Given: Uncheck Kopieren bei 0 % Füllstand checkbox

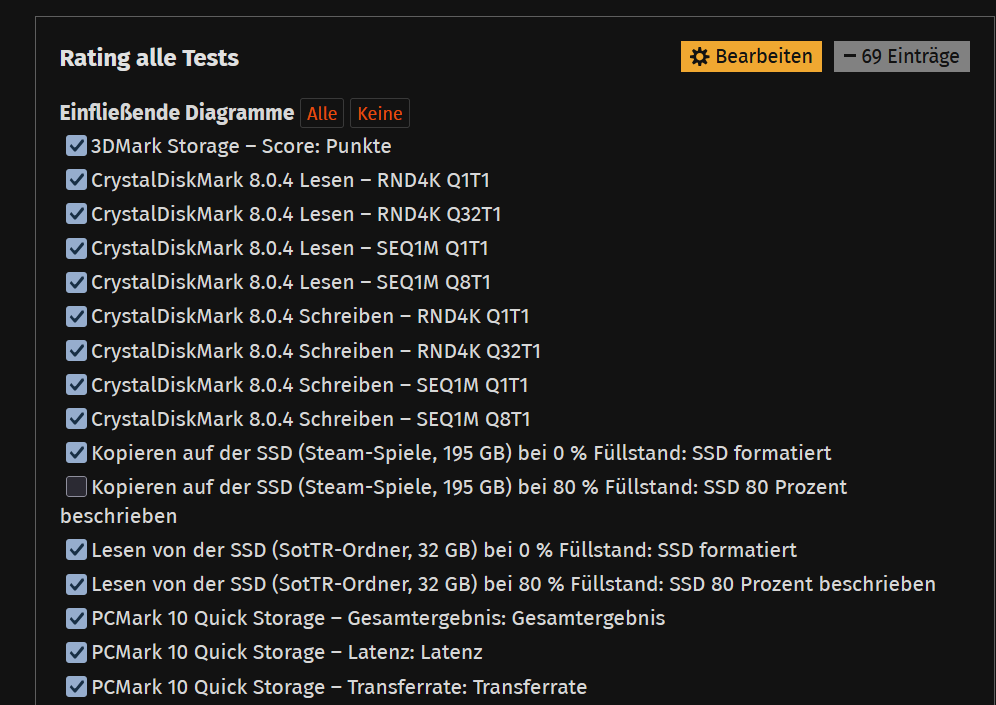Looking at the screenshot, I should 77,453.
